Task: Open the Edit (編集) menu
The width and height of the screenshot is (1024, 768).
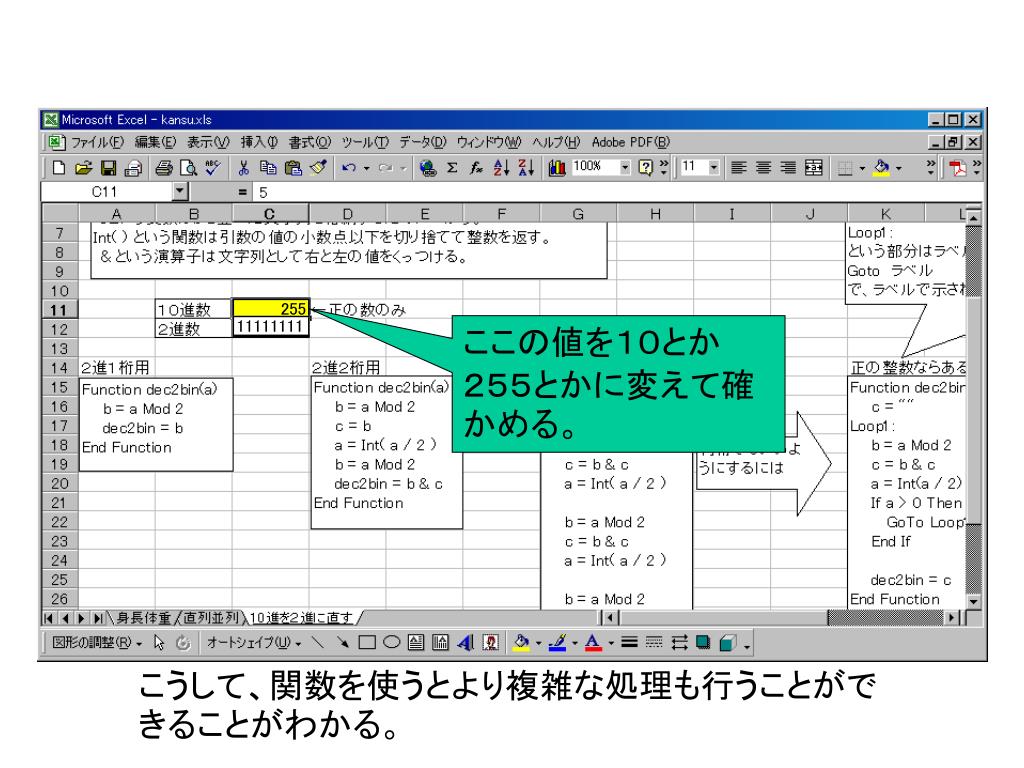Action: point(155,142)
